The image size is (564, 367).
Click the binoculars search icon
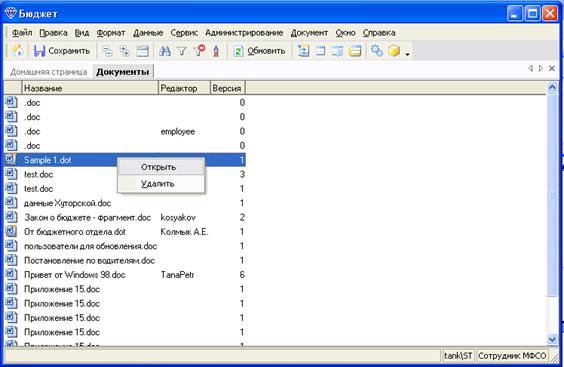click(x=165, y=51)
